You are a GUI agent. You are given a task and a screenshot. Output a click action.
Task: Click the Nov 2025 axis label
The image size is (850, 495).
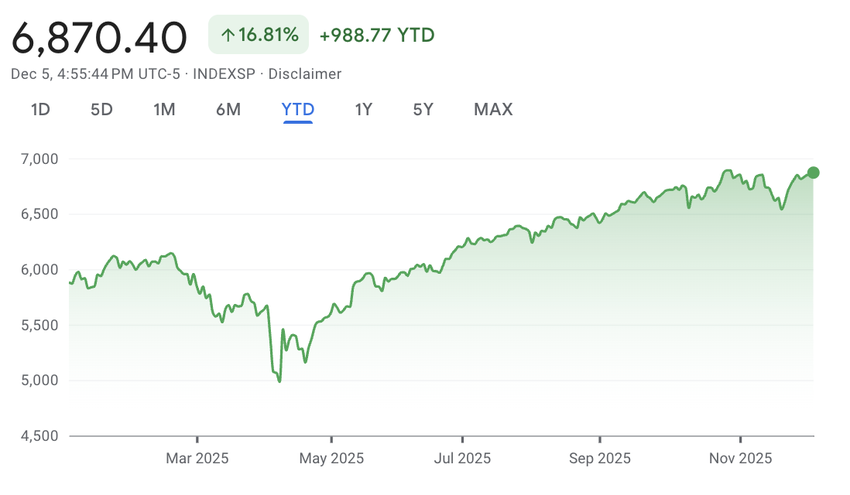point(740,459)
